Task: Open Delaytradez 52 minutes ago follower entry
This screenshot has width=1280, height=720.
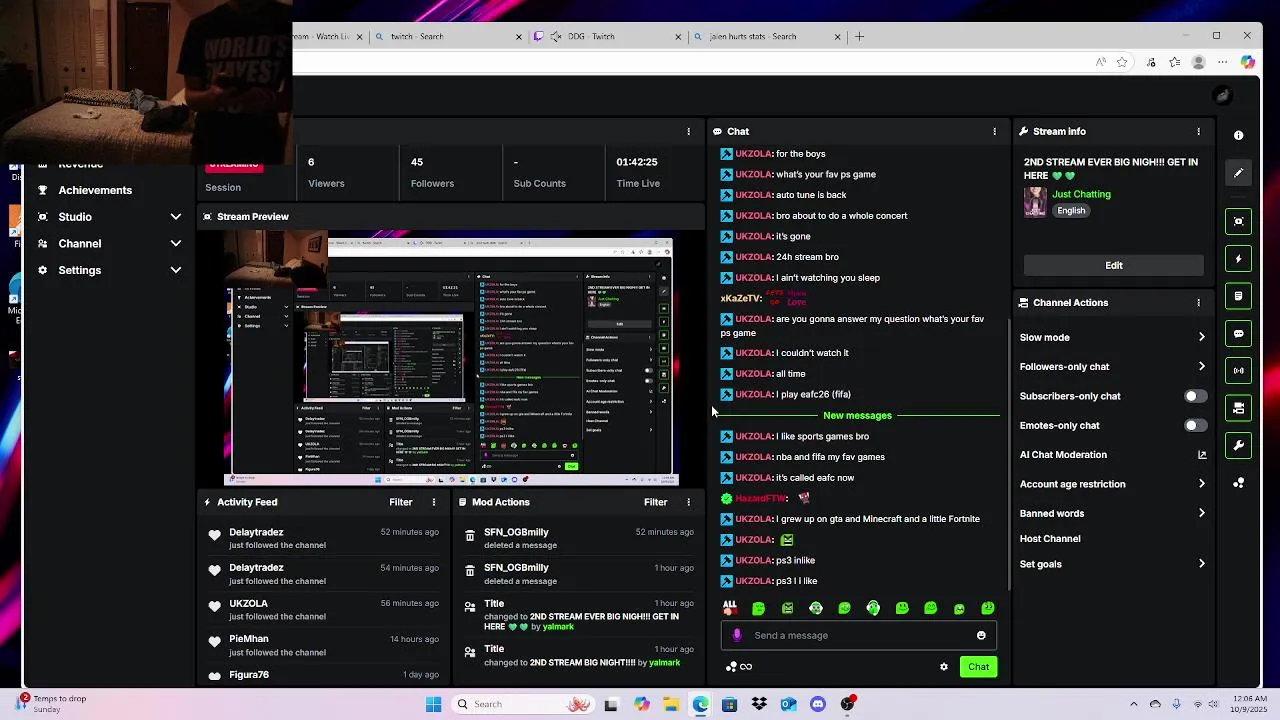Action: click(x=324, y=539)
